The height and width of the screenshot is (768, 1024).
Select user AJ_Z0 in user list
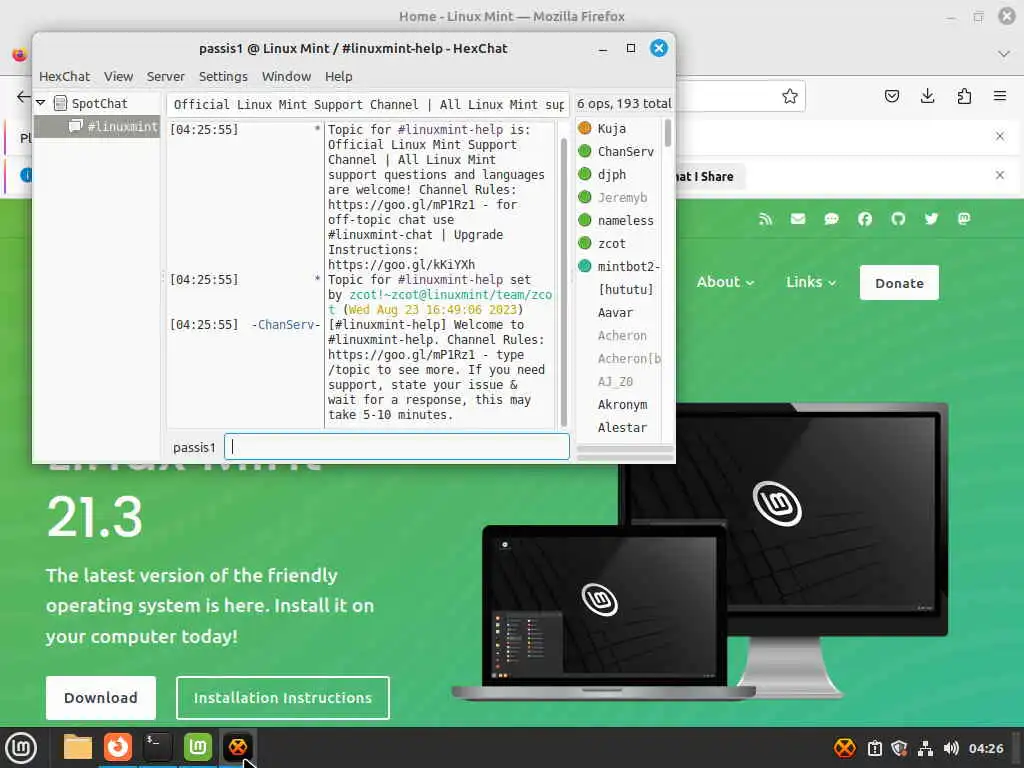click(x=615, y=381)
